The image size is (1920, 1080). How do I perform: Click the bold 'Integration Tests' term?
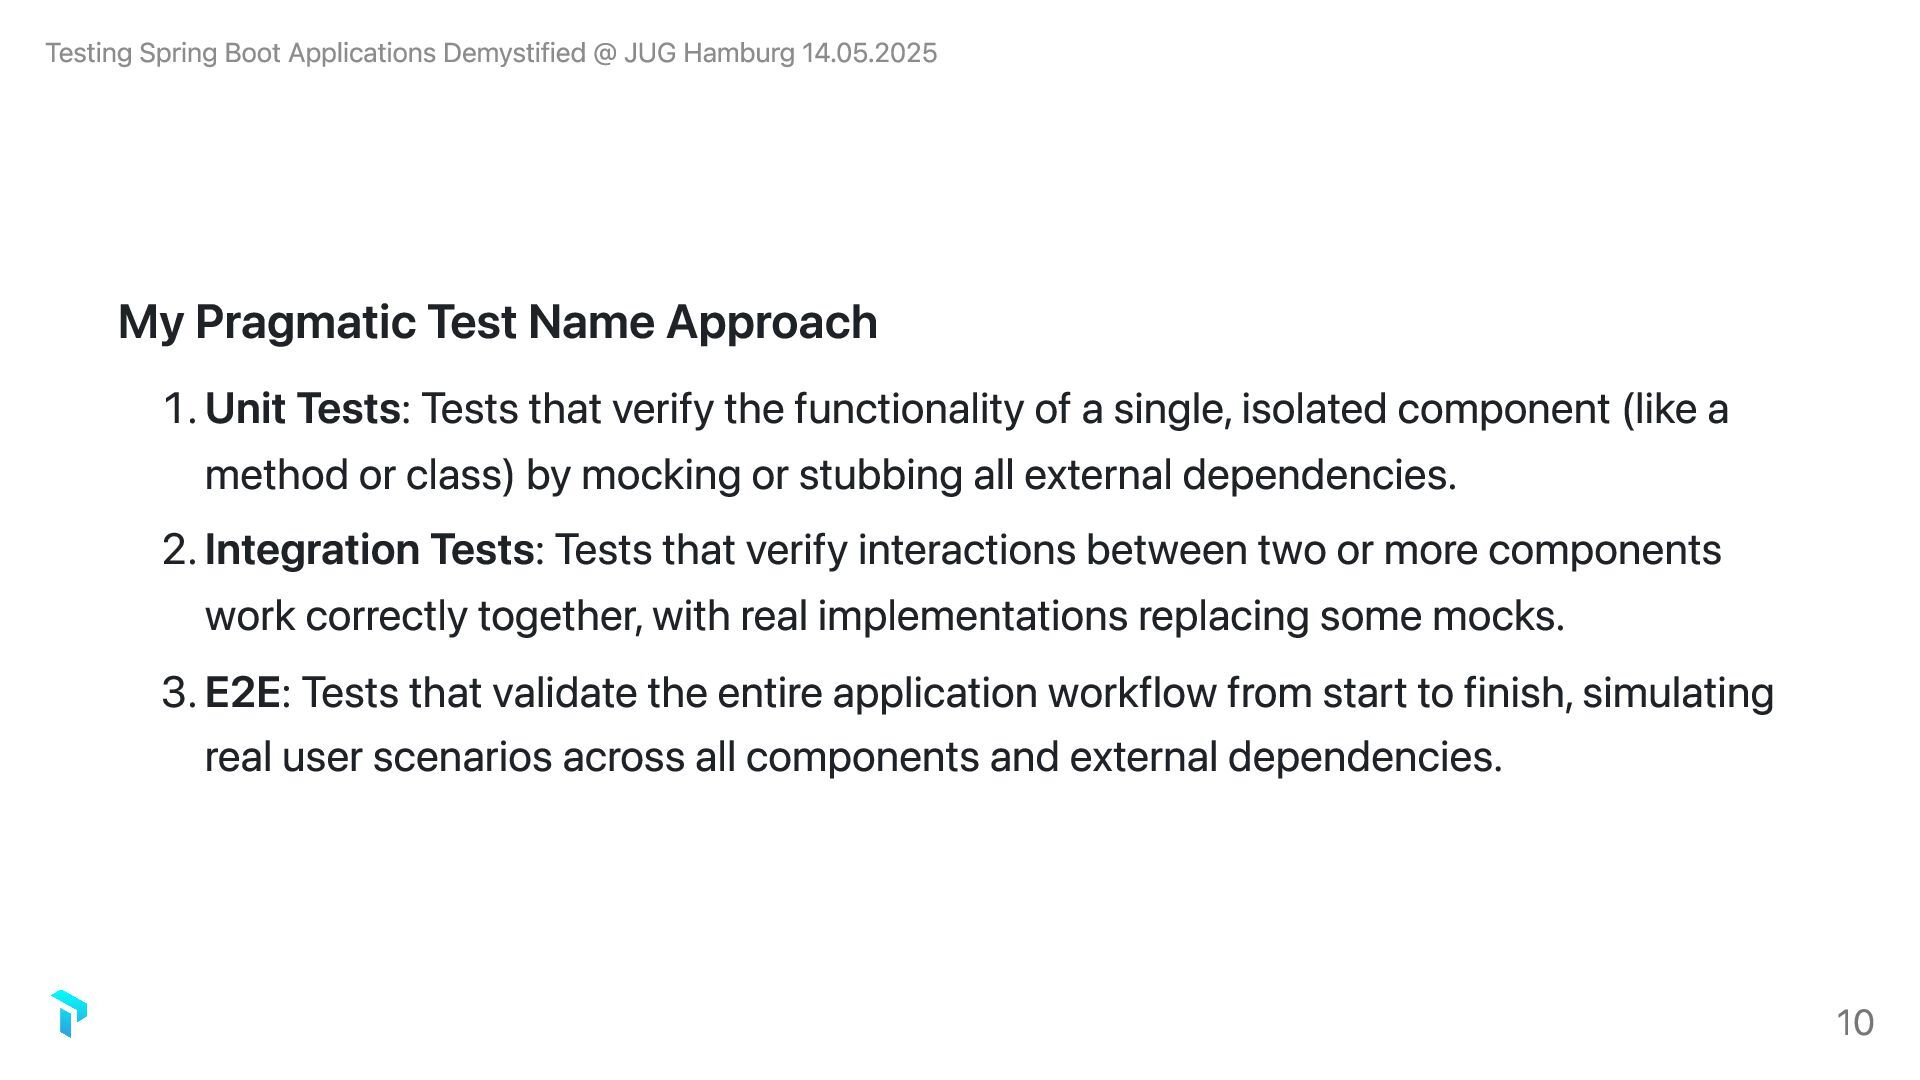click(369, 550)
